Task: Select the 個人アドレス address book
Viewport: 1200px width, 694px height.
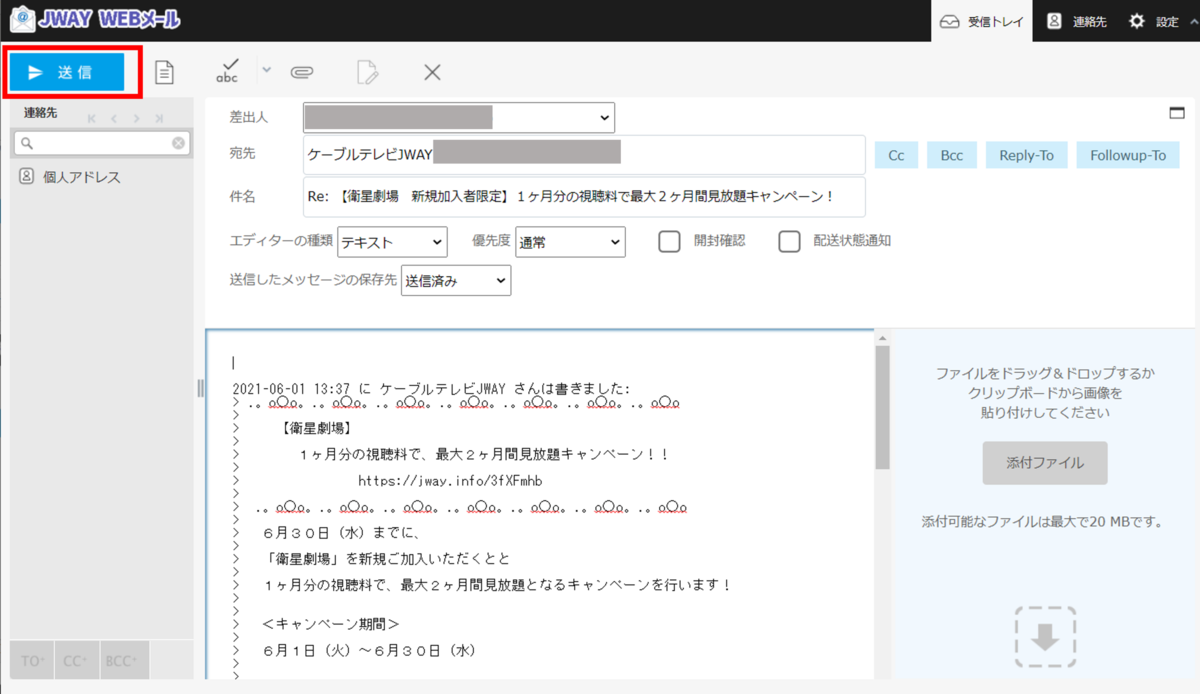Action: pos(102,177)
